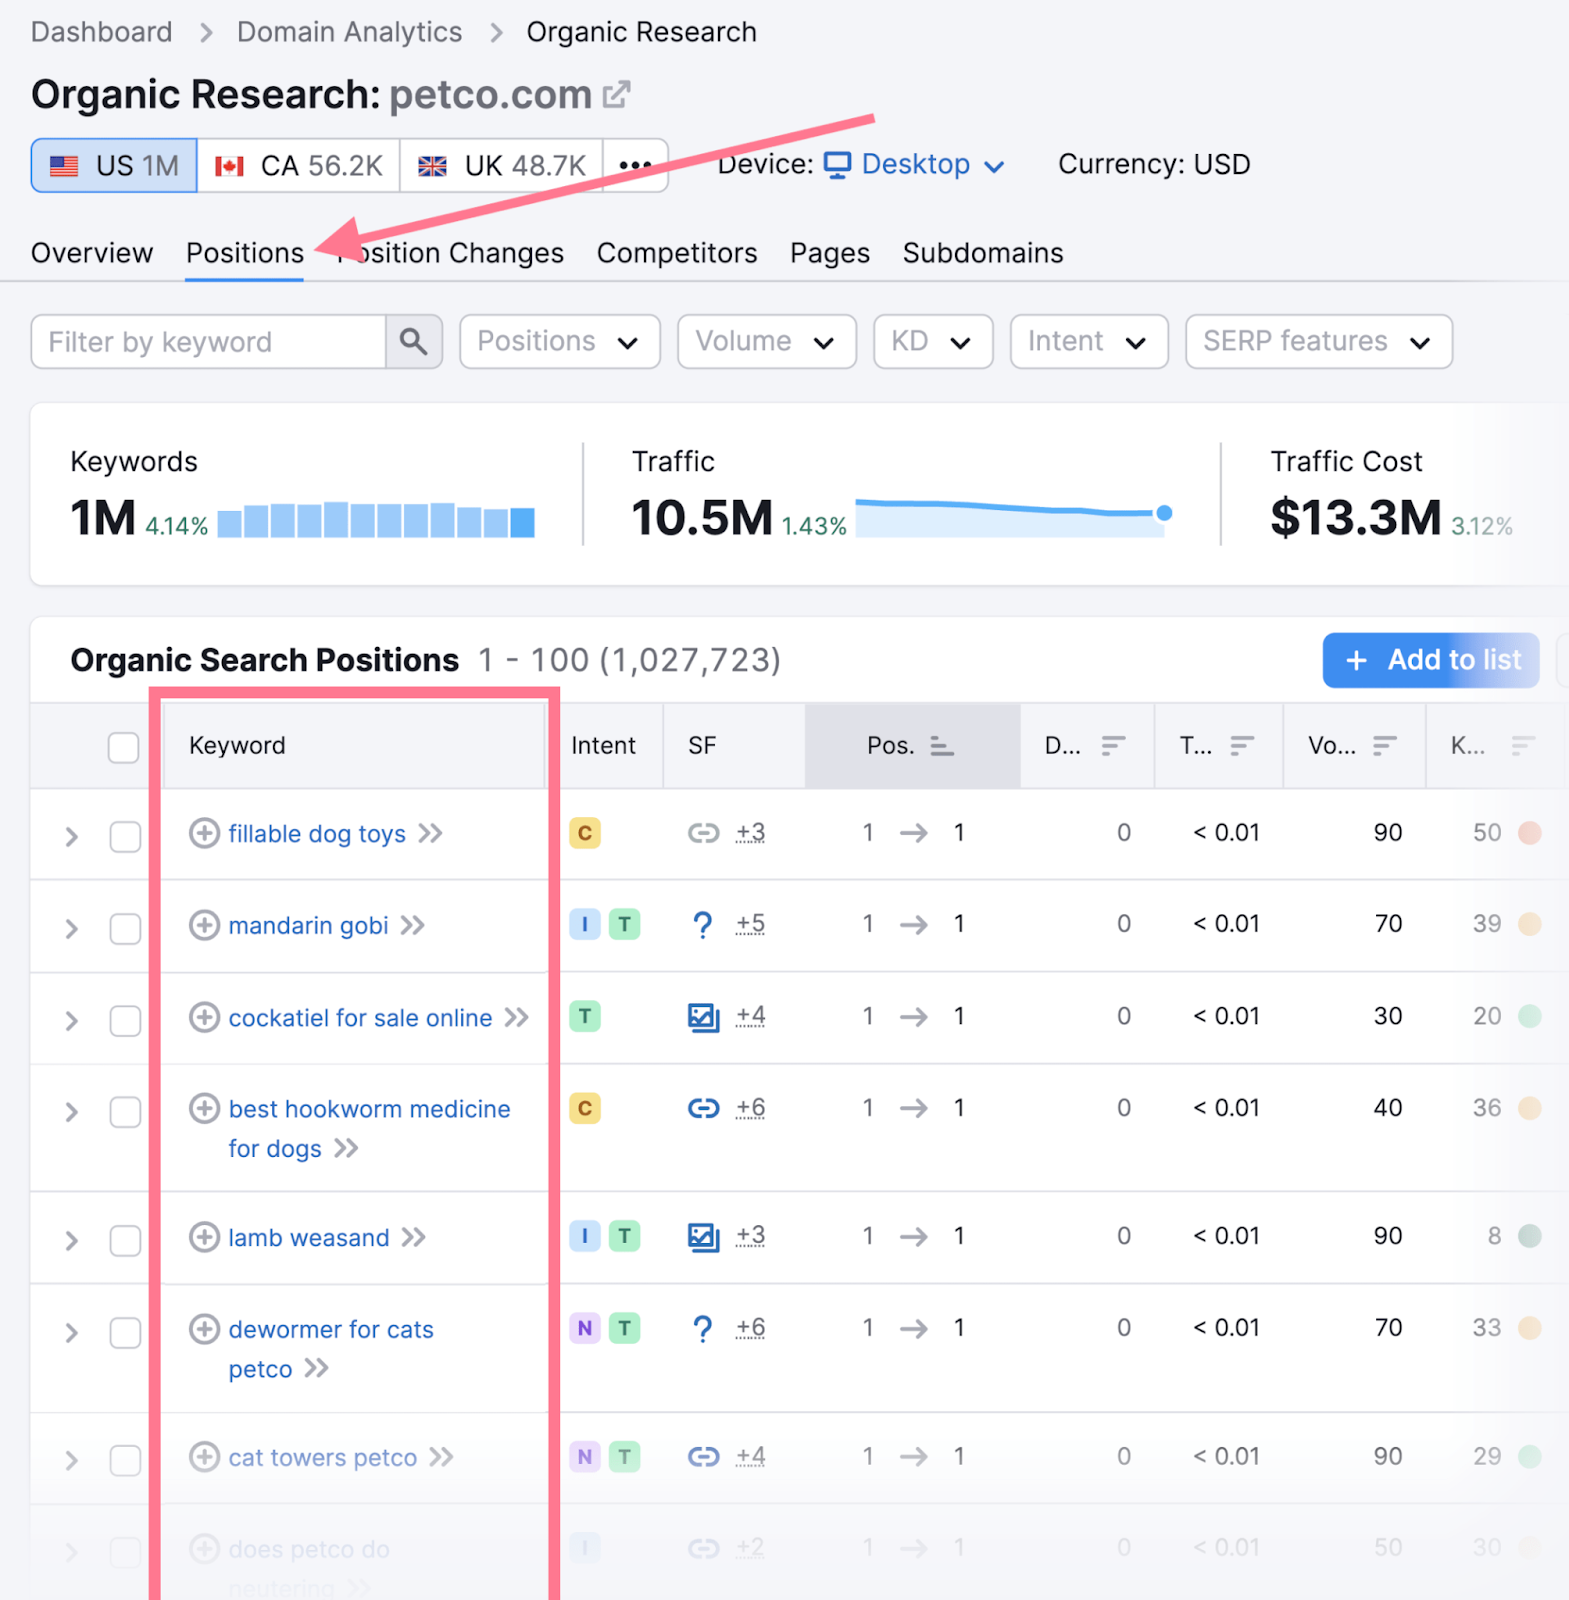Switch to the Pages tab
Image resolution: width=1569 pixels, height=1600 pixels.
[x=830, y=253]
